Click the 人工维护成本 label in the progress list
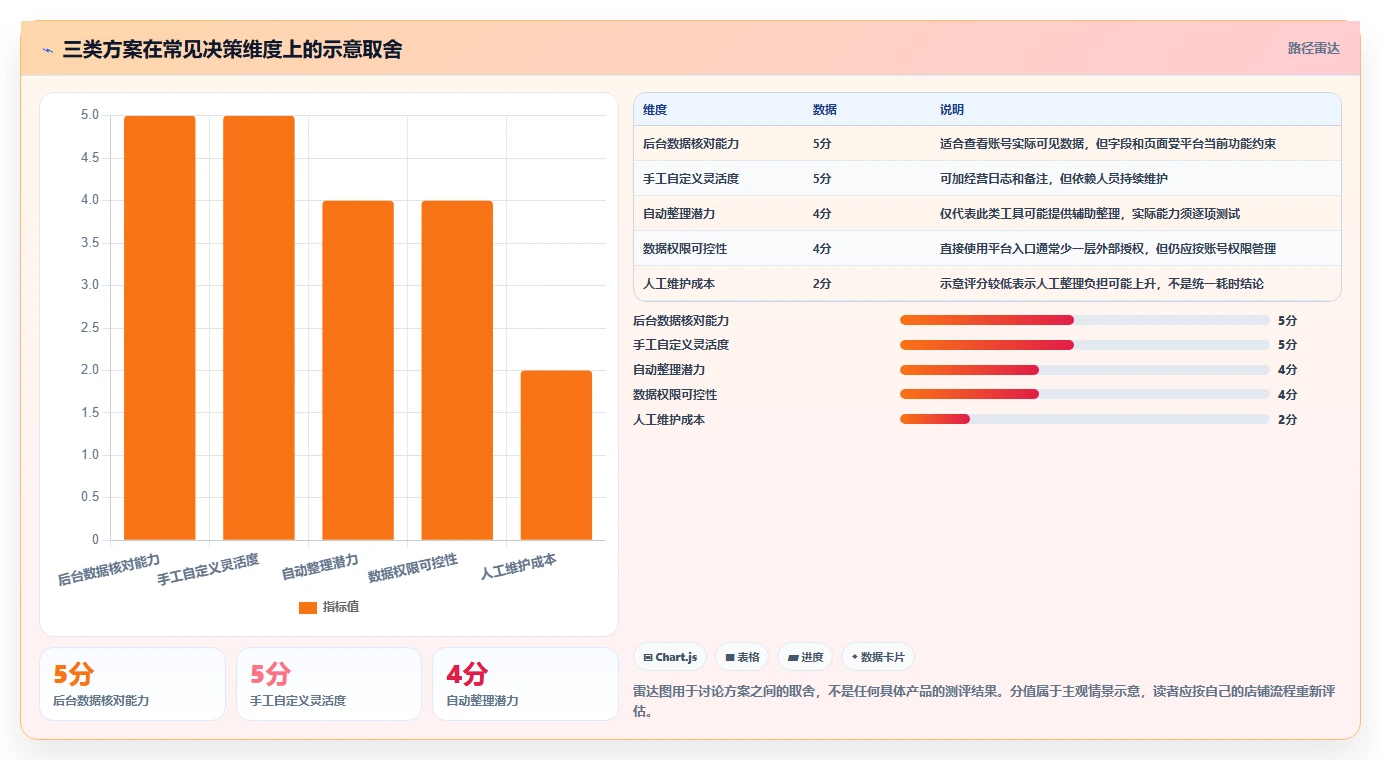1381x760 pixels. (669, 420)
